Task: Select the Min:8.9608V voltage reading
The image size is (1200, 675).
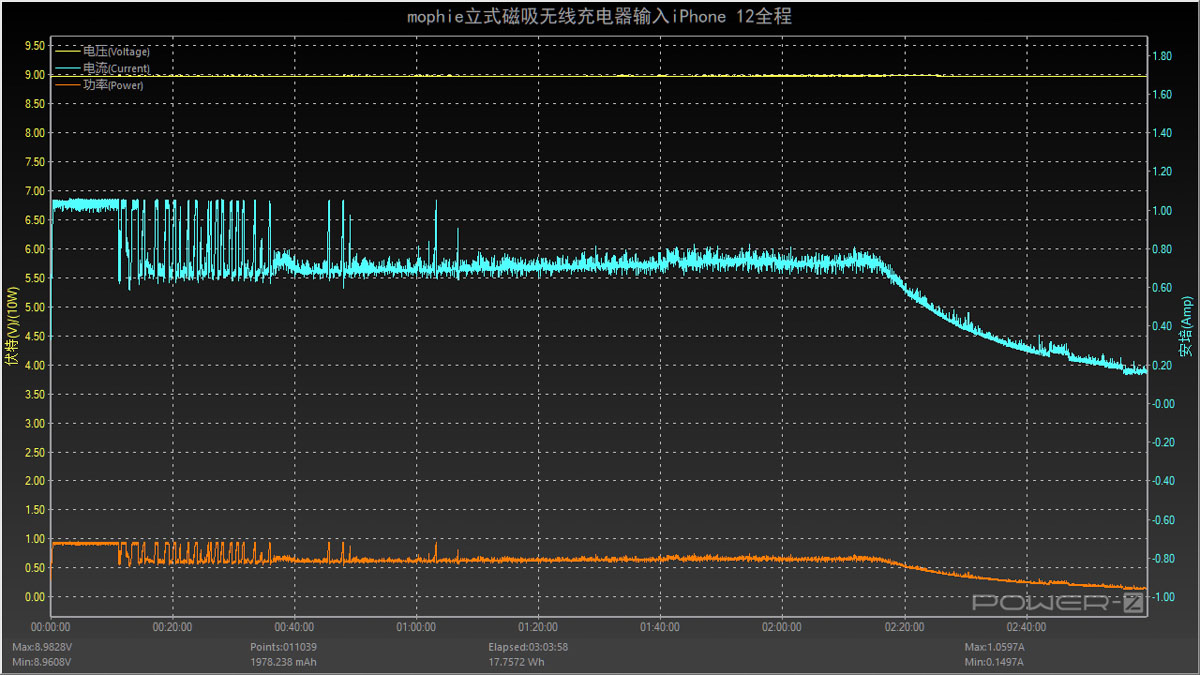Action: 42,661
